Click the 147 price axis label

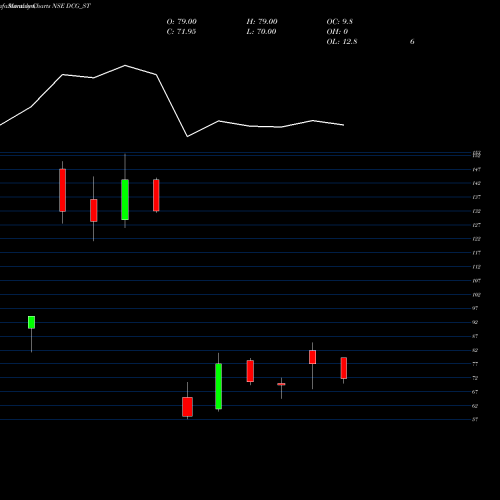476,170
